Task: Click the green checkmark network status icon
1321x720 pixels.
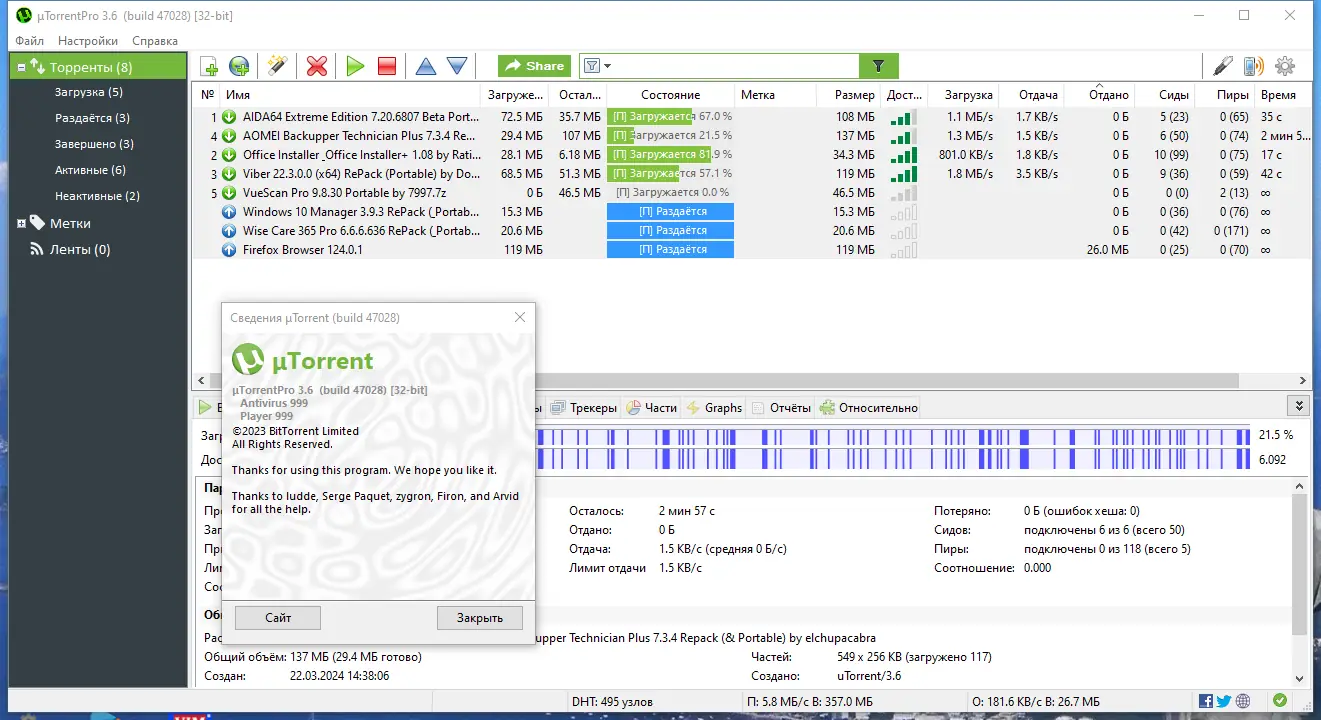Action: pyautogui.click(x=1279, y=701)
